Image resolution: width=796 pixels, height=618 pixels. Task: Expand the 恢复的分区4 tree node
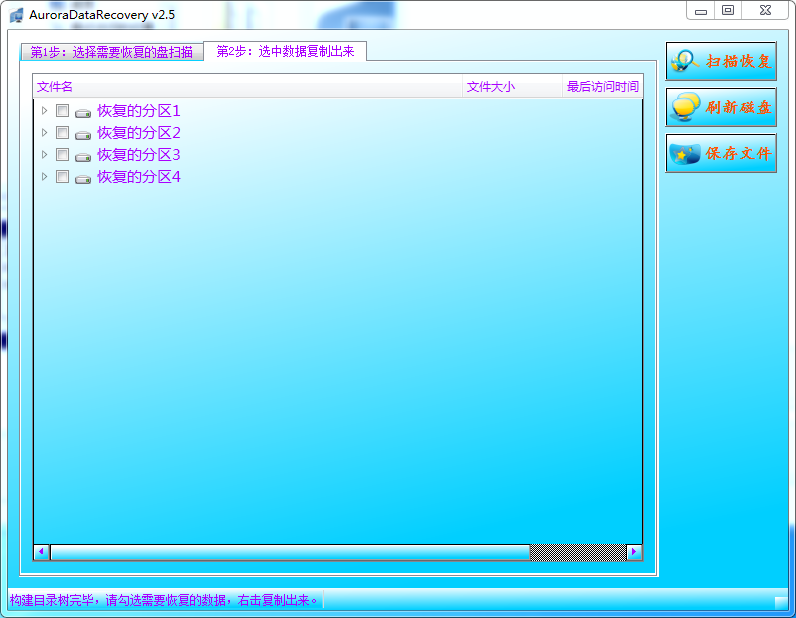click(45, 176)
